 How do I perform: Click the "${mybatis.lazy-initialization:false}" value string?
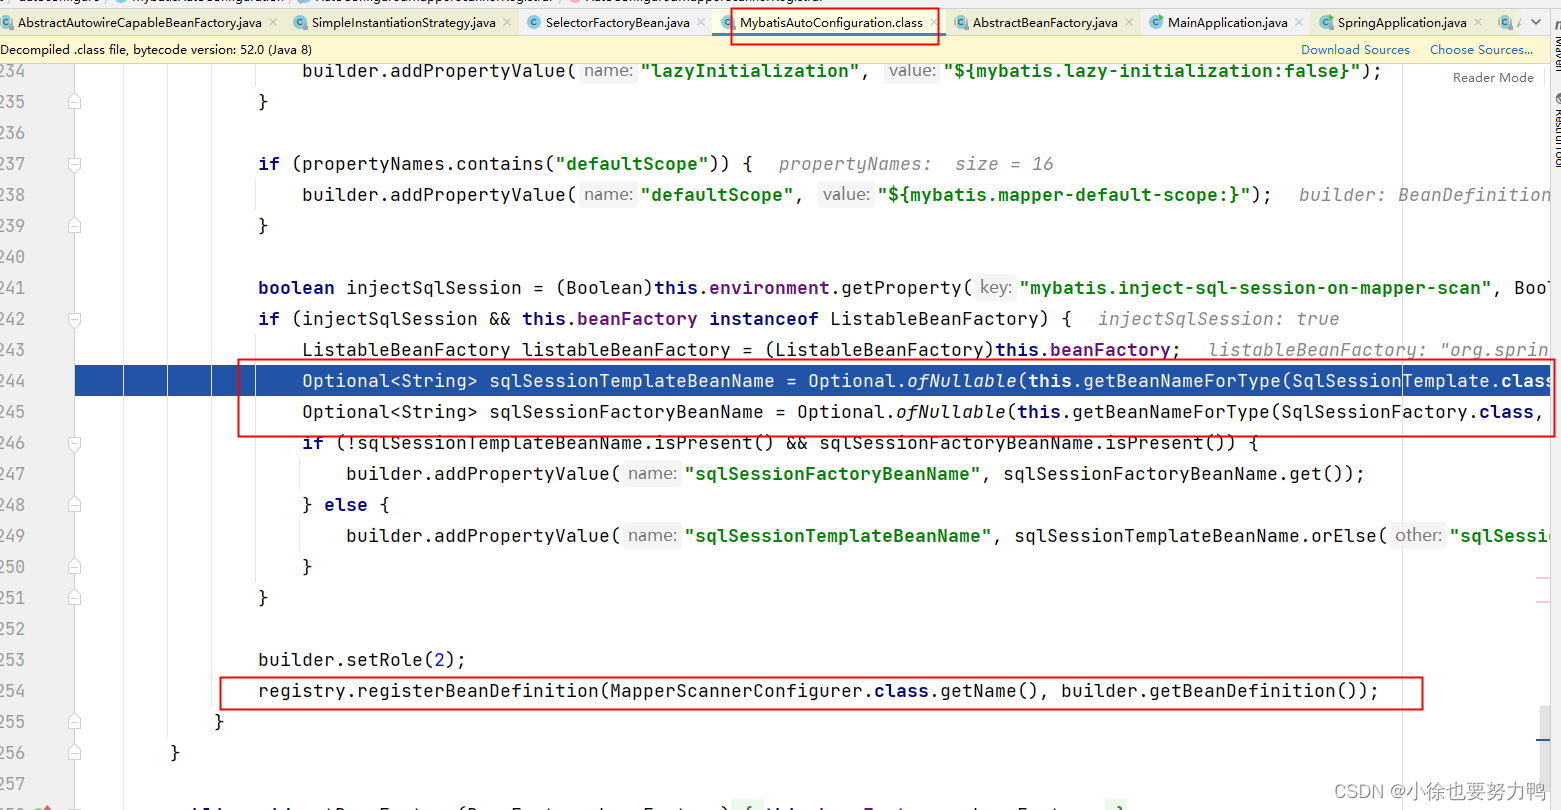click(1152, 71)
